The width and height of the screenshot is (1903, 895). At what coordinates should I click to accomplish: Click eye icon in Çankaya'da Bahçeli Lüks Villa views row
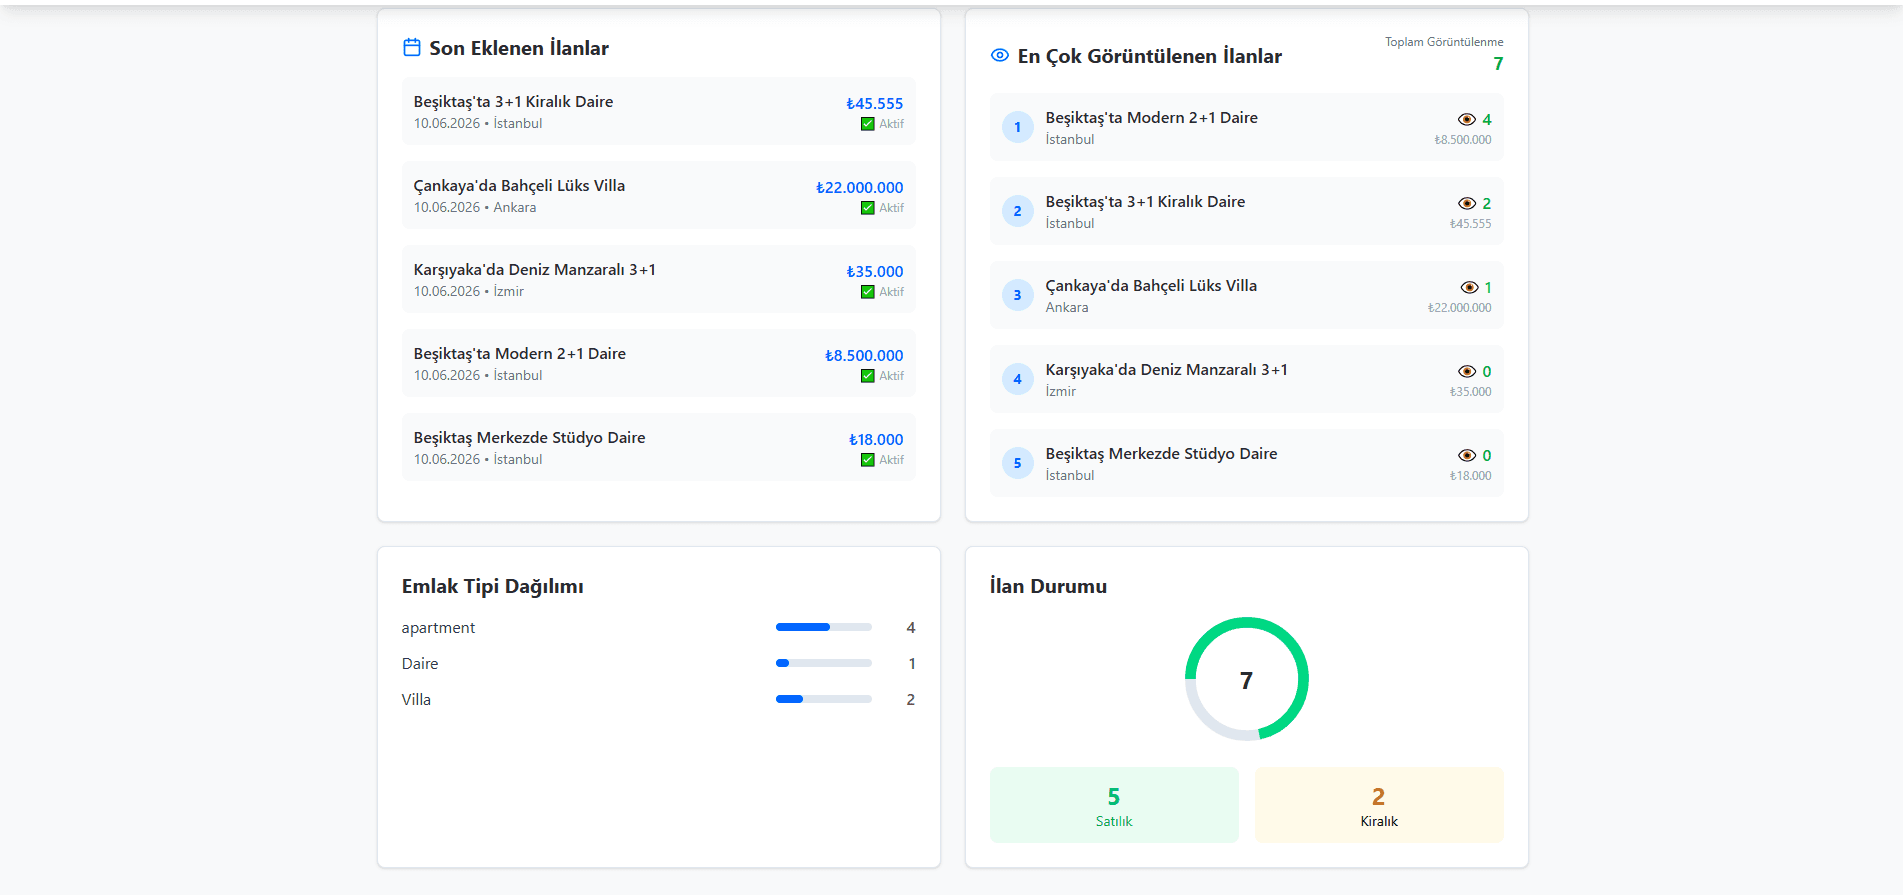click(x=1469, y=287)
